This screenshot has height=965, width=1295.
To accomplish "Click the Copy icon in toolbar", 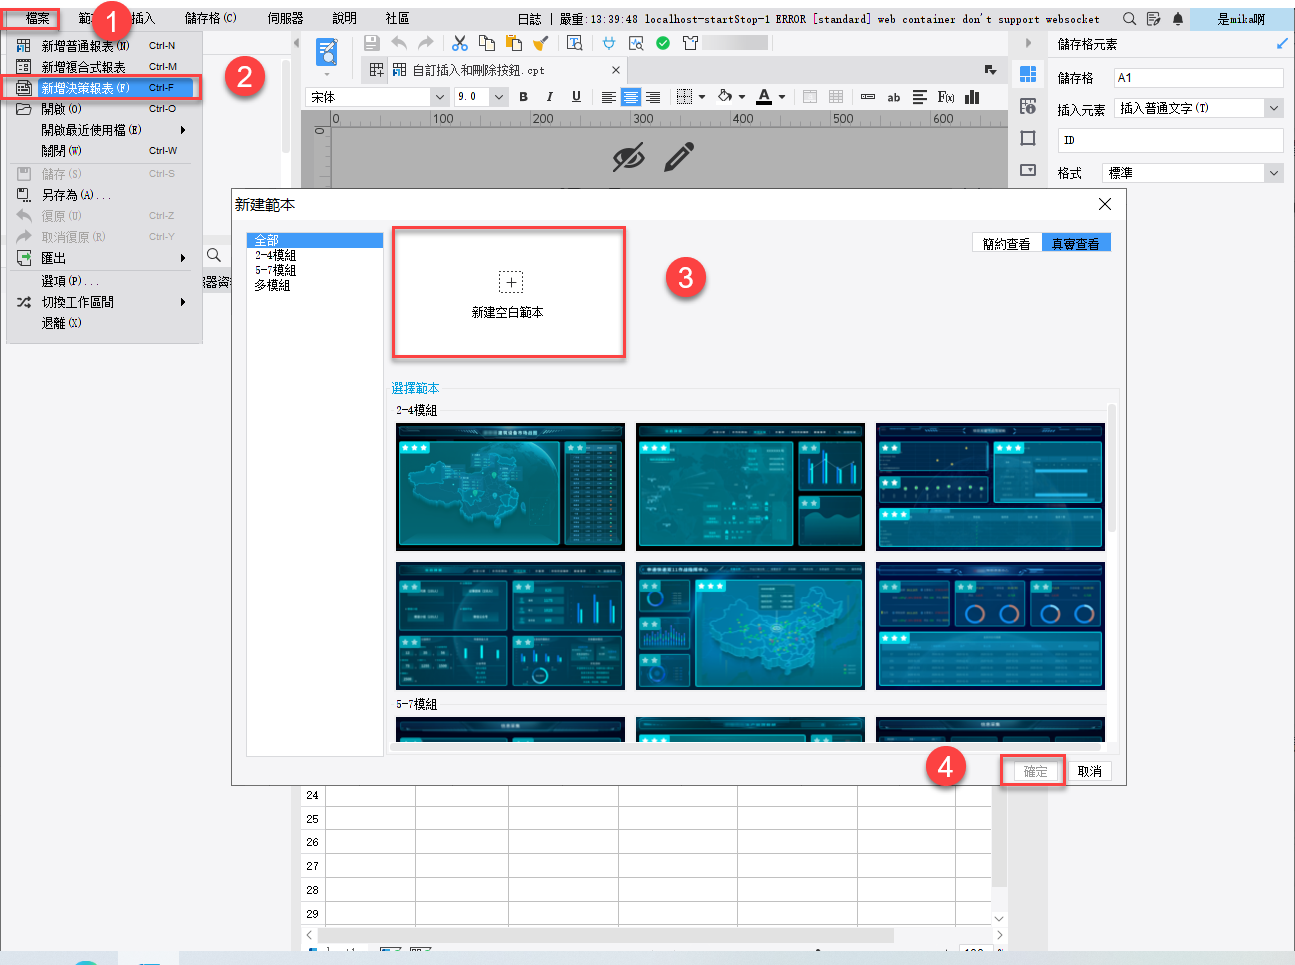I will (x=487, y=43).
